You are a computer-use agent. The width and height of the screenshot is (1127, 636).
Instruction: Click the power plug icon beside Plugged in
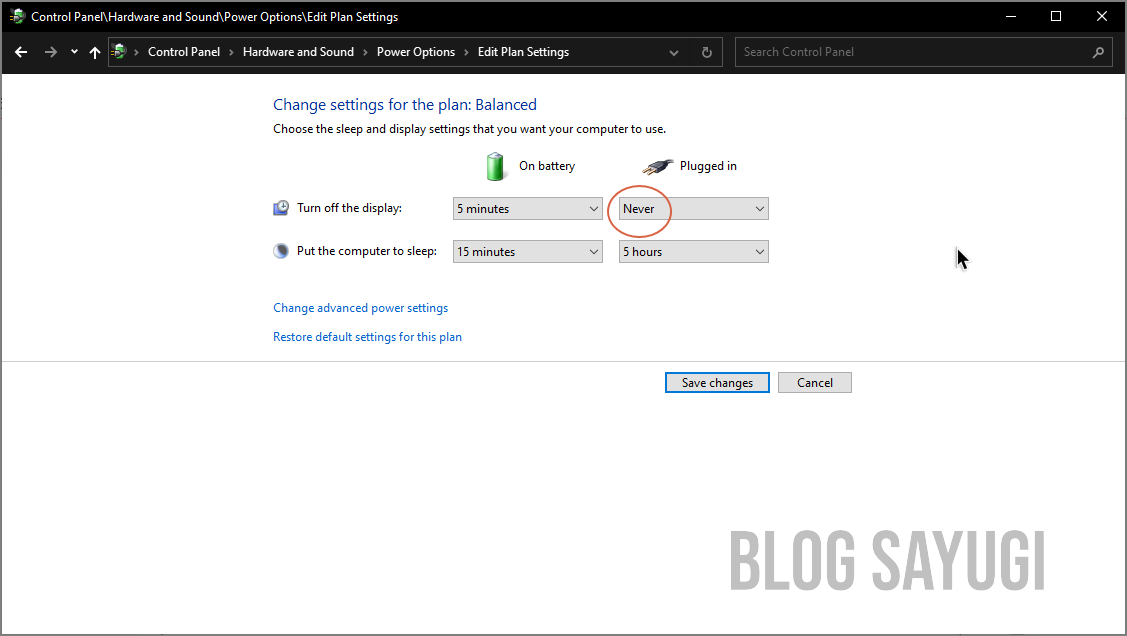pos(657,165)
